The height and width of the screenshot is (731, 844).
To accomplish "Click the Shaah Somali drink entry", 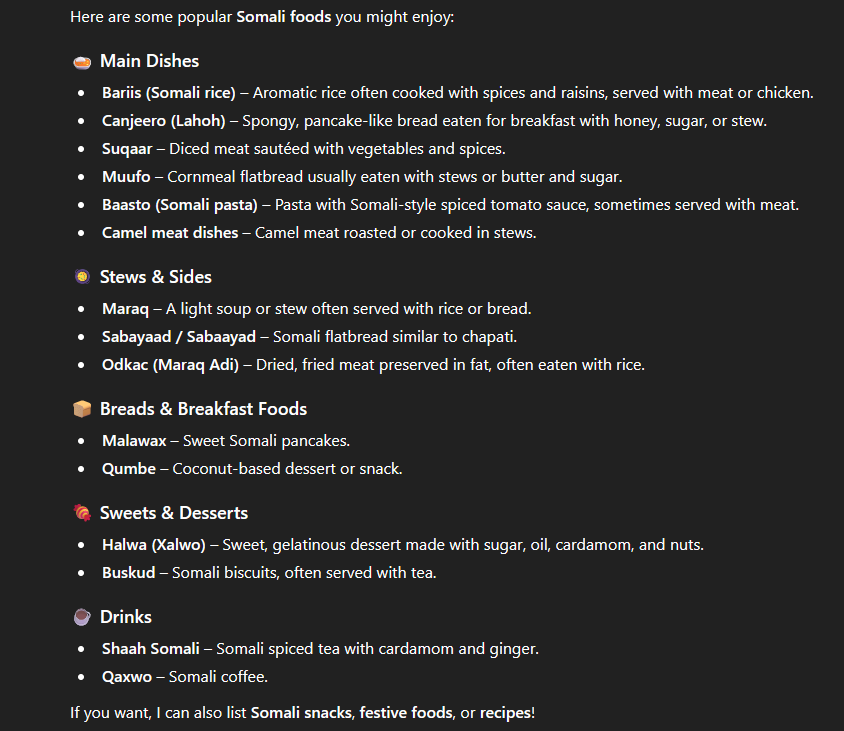I will pyautogui.click(x=150, y=649).
